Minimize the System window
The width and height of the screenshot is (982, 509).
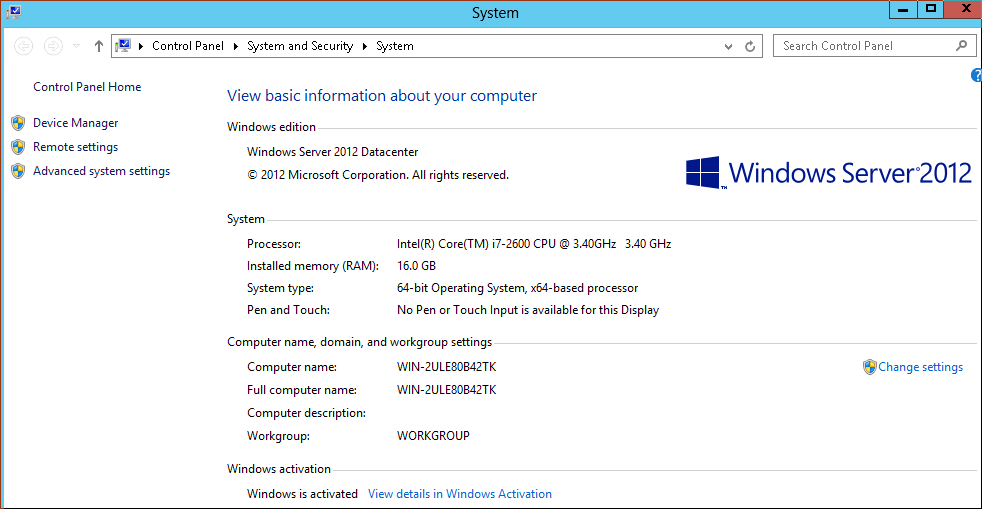(903, 9)
